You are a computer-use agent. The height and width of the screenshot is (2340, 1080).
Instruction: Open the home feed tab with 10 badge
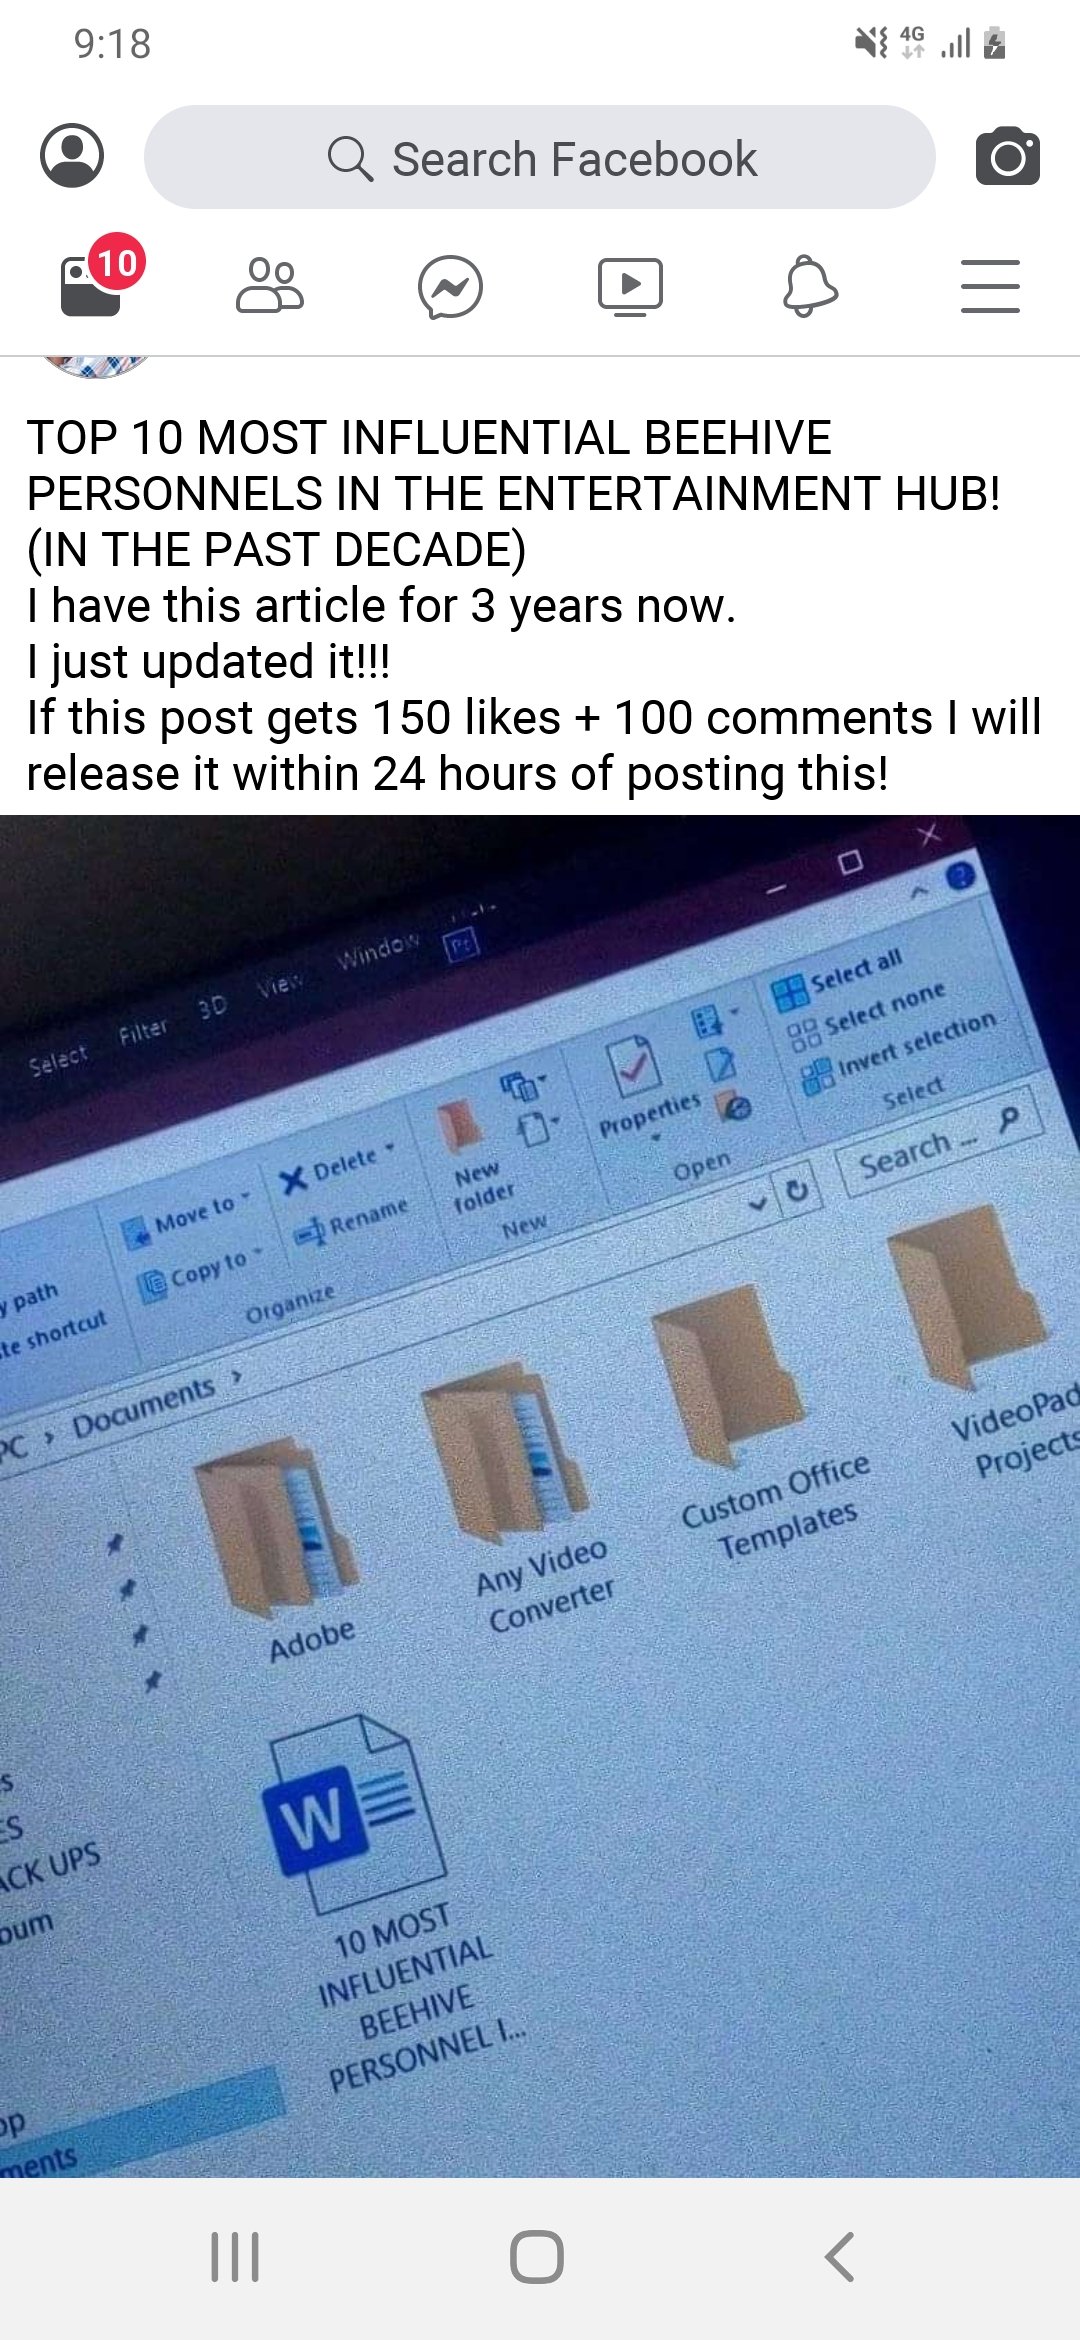point(92,286)
